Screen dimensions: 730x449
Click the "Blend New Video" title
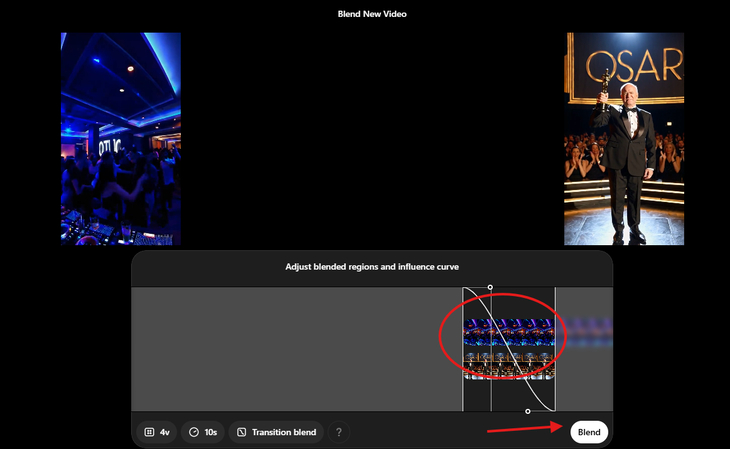pos(372,14)
